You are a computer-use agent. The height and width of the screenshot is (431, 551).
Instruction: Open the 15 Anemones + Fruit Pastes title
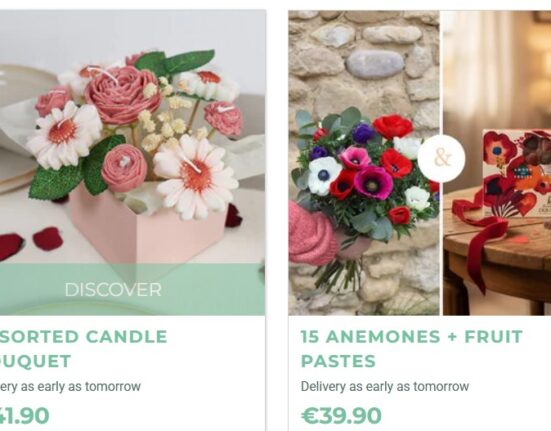pyautogui.click(x=412, y=348)
